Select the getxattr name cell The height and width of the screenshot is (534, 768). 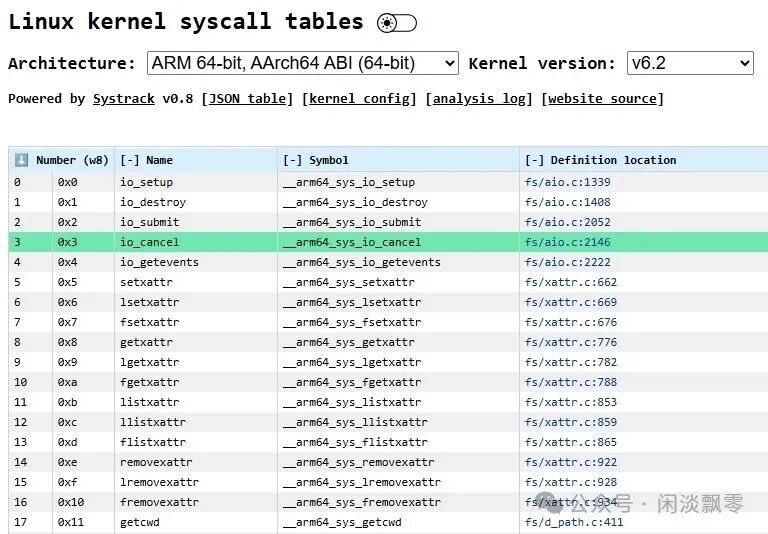click(196, 342)
